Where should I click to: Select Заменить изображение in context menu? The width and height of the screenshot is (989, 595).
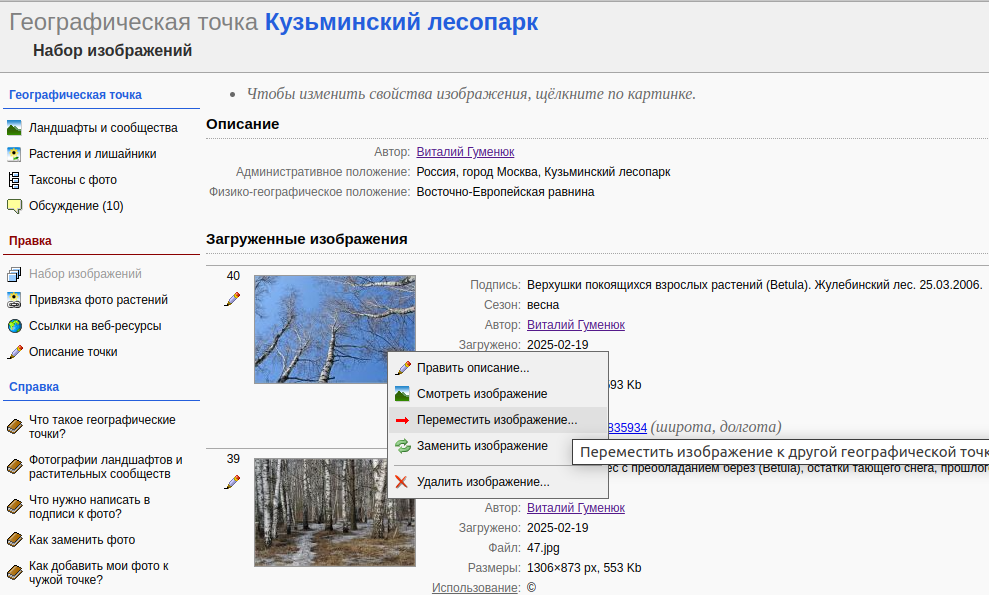click(x=481, y=446)
